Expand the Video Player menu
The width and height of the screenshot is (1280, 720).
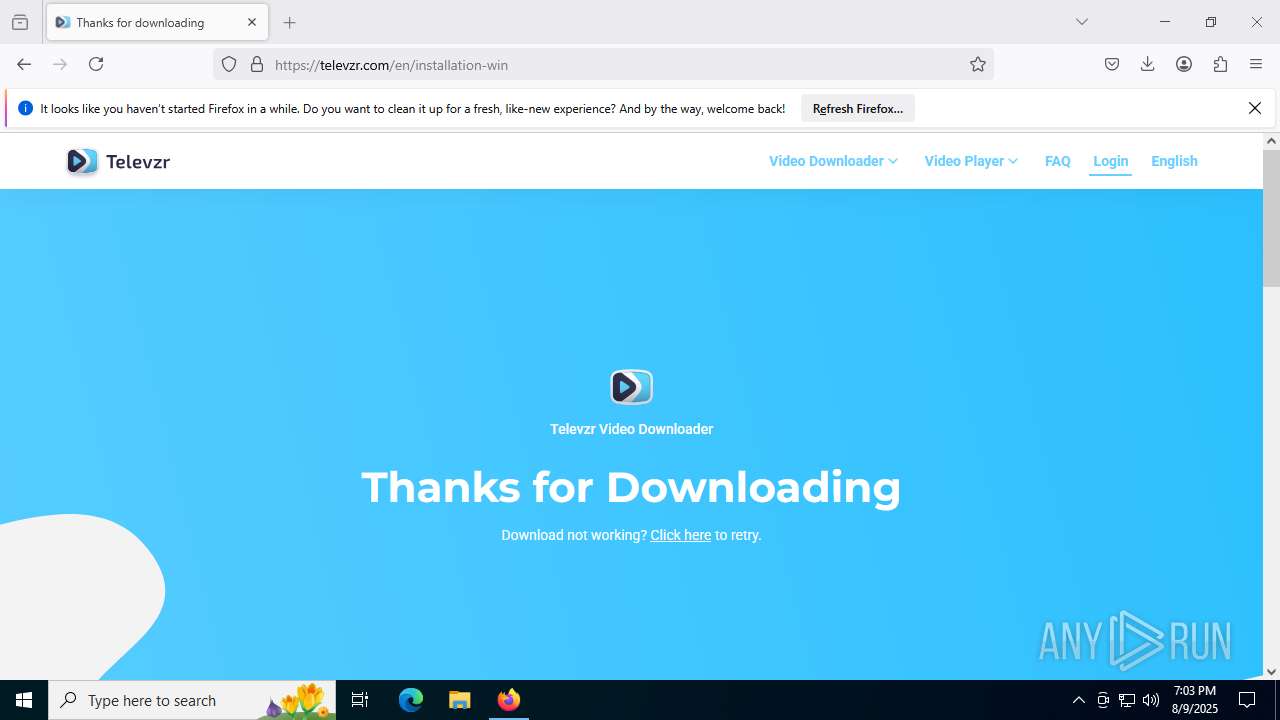click(971, 161)
